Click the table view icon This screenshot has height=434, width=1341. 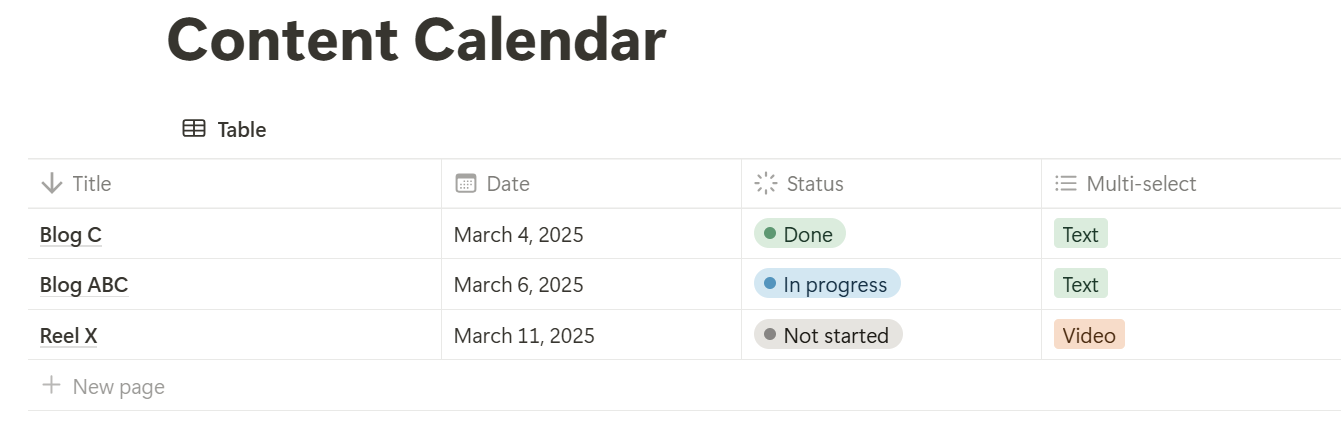tap(194, 129)
